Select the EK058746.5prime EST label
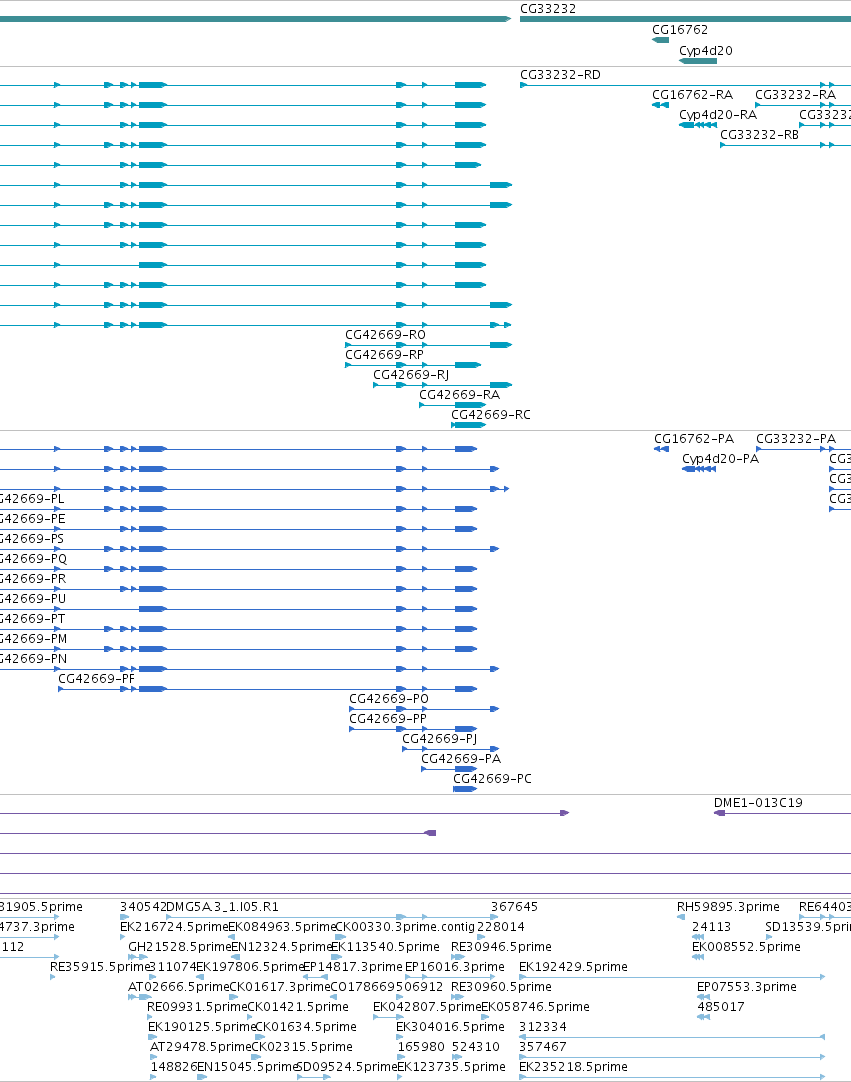Viewport: 851px width, 1082px height. pyautogui.click(x=535, y=1007)
